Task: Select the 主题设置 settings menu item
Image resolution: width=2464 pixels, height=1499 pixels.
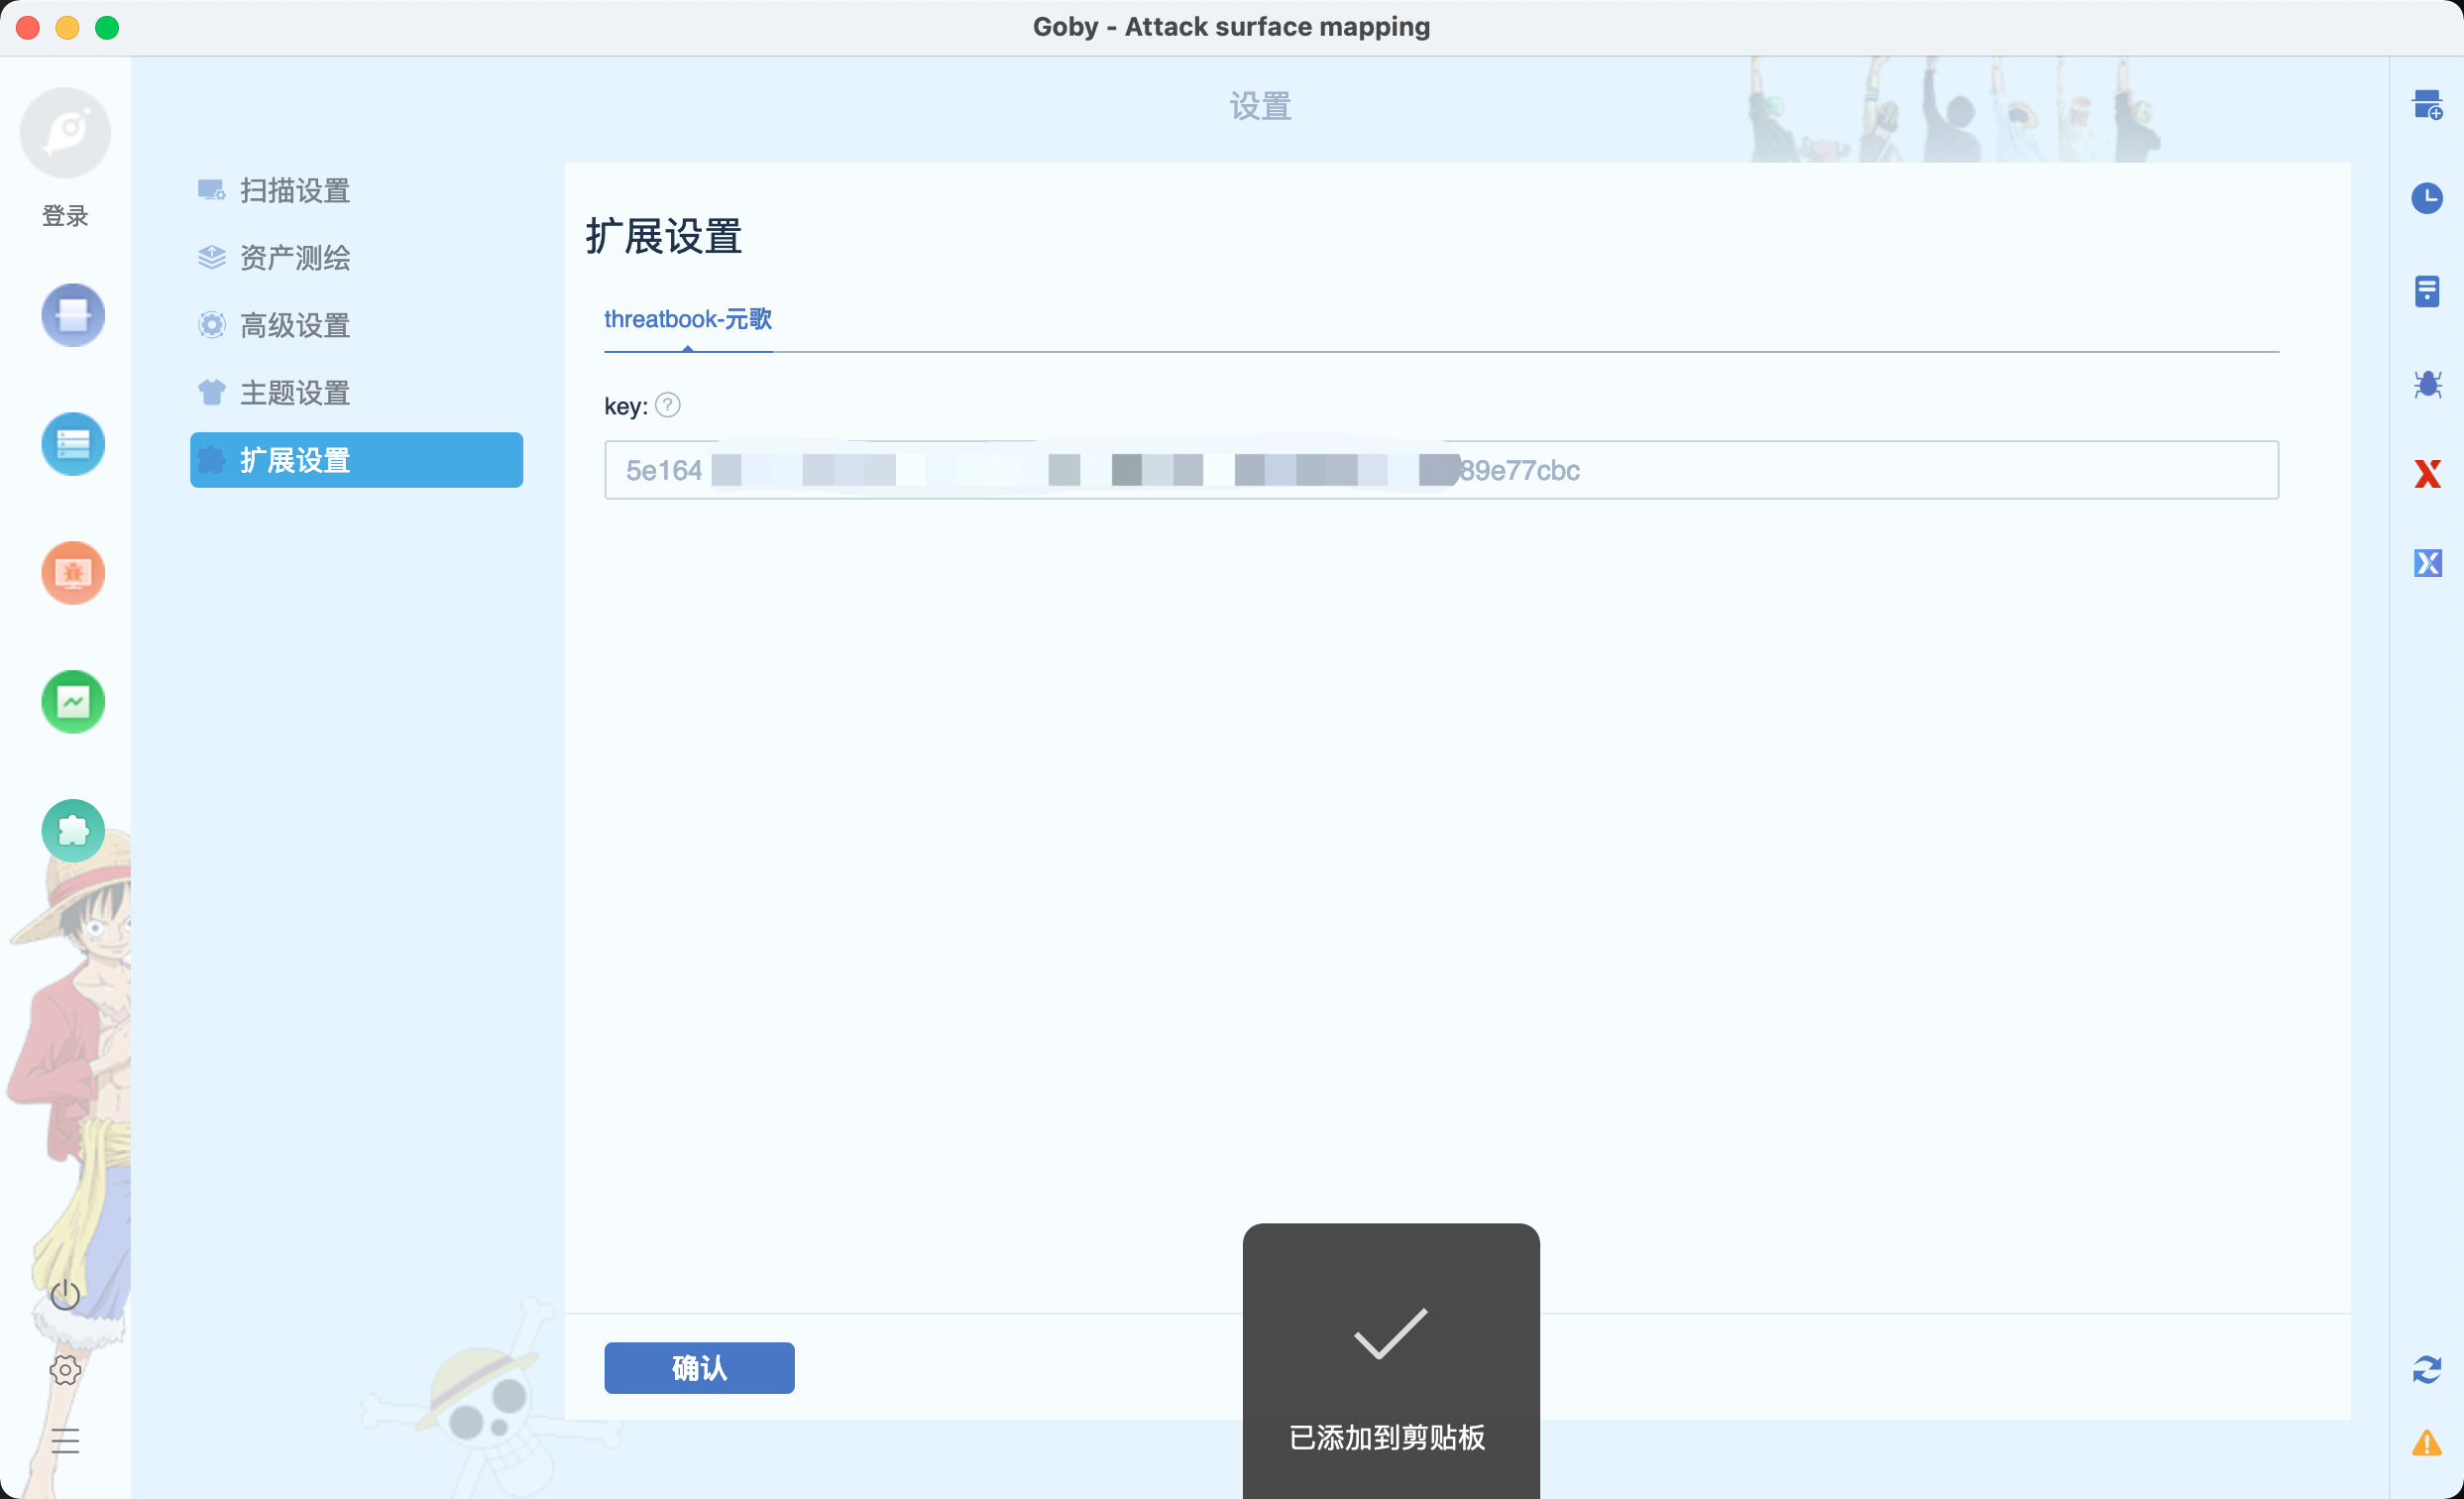Action: pyautogui.click(x=294, y=392)
